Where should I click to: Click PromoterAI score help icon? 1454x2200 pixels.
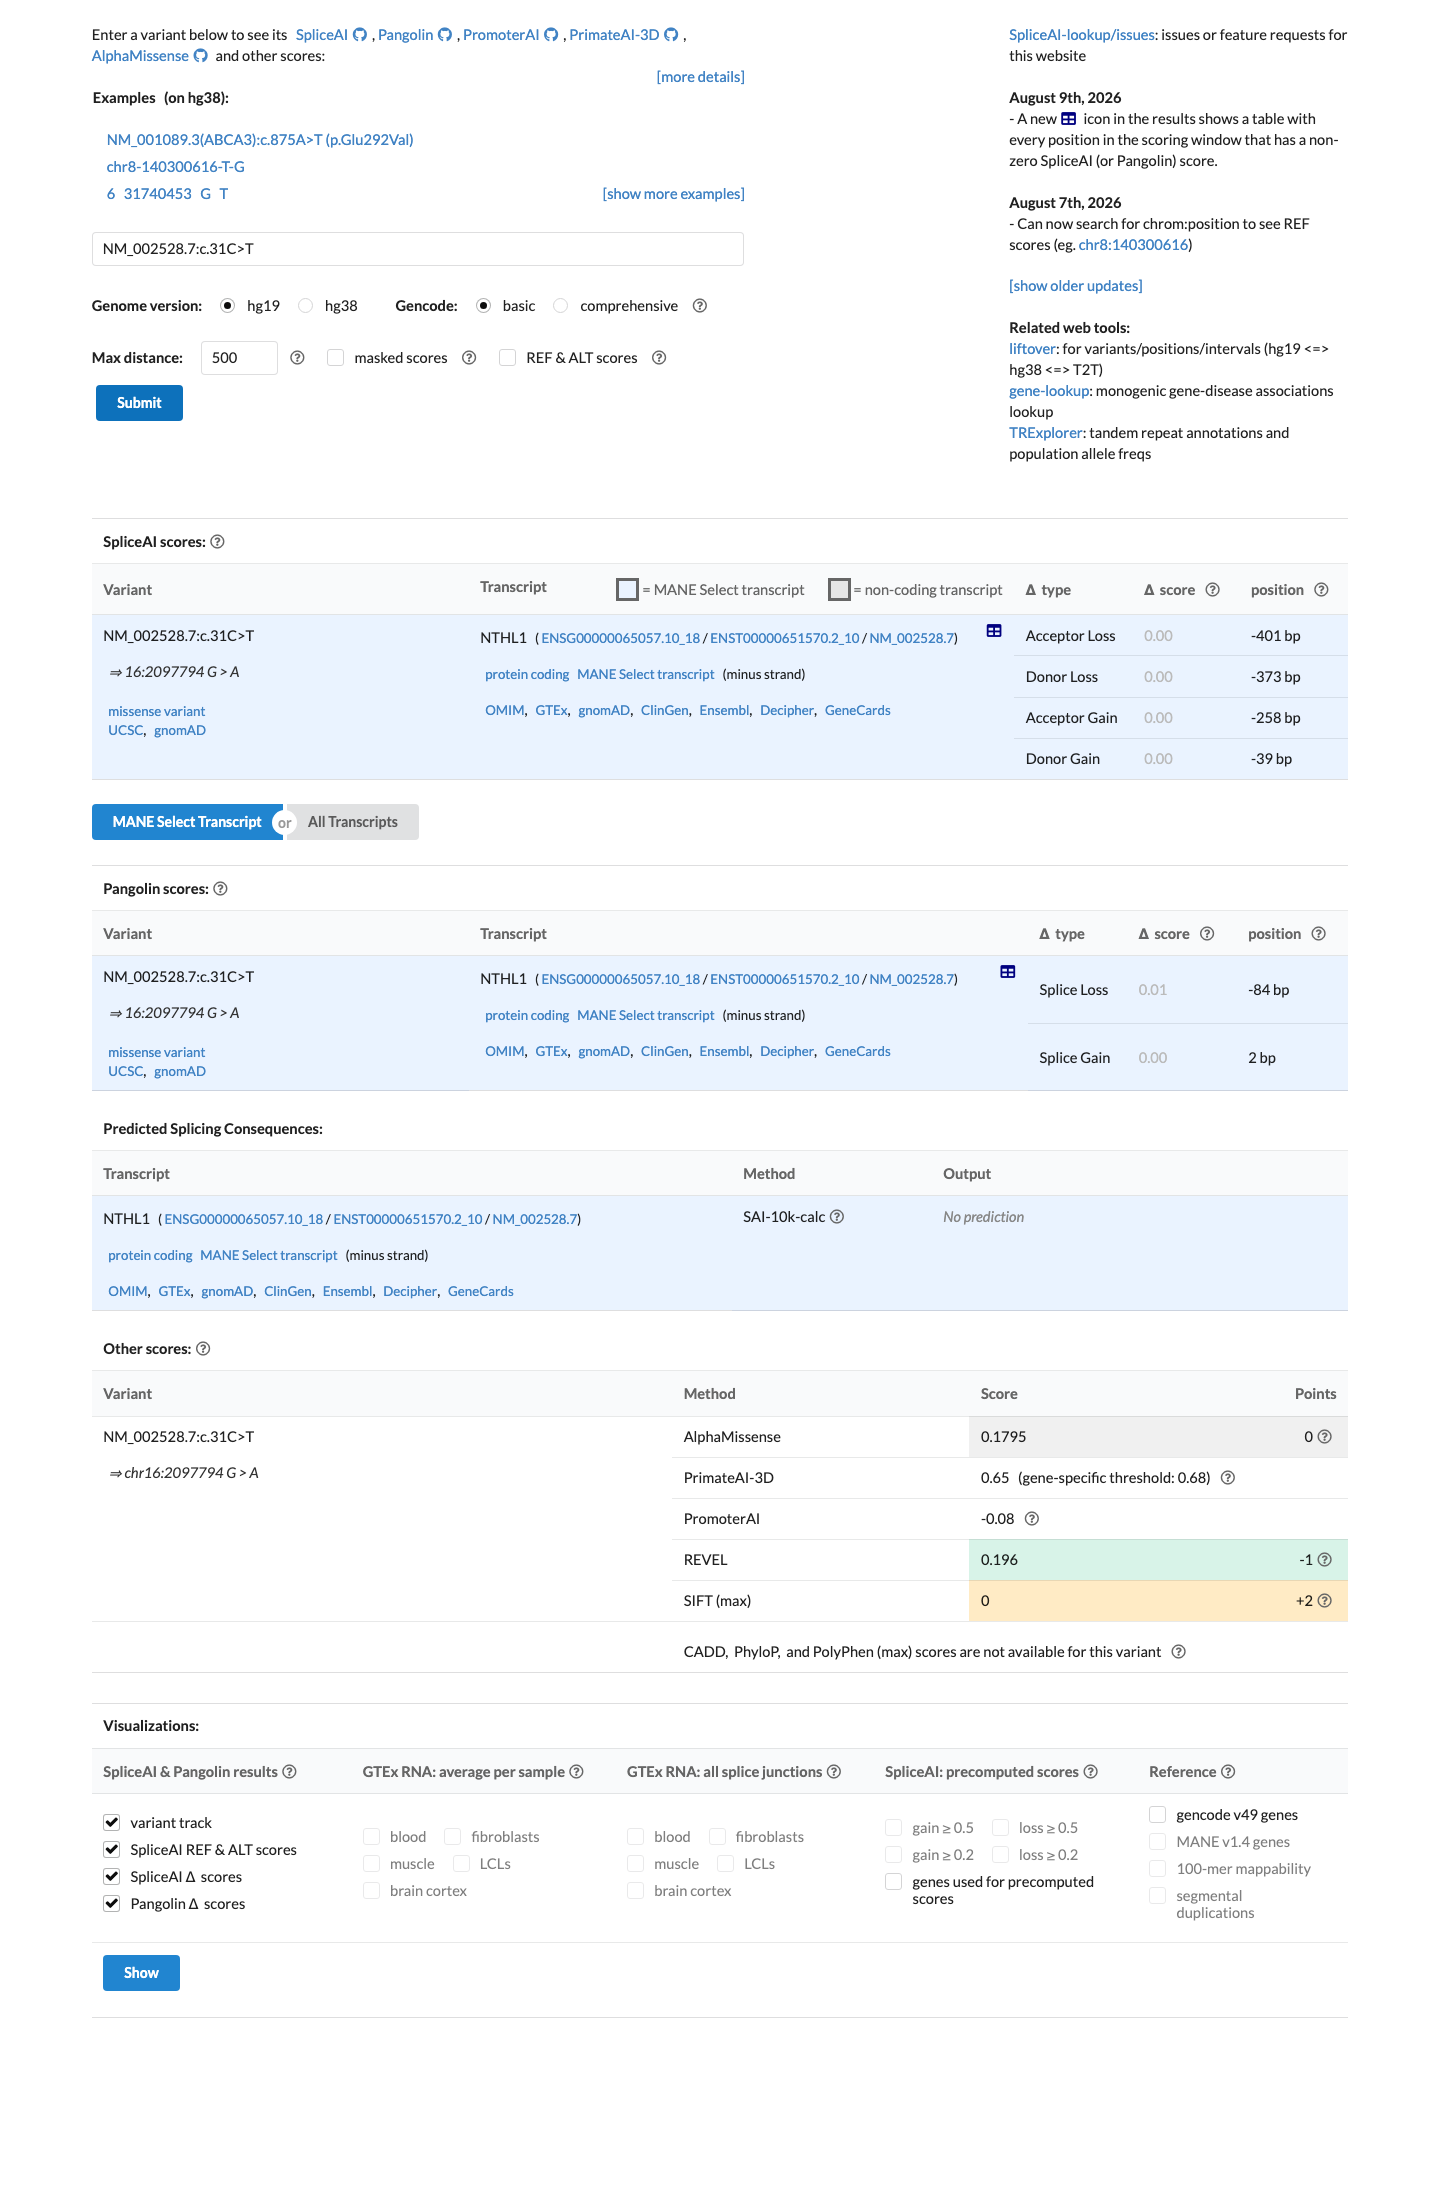[1032, 1519]
